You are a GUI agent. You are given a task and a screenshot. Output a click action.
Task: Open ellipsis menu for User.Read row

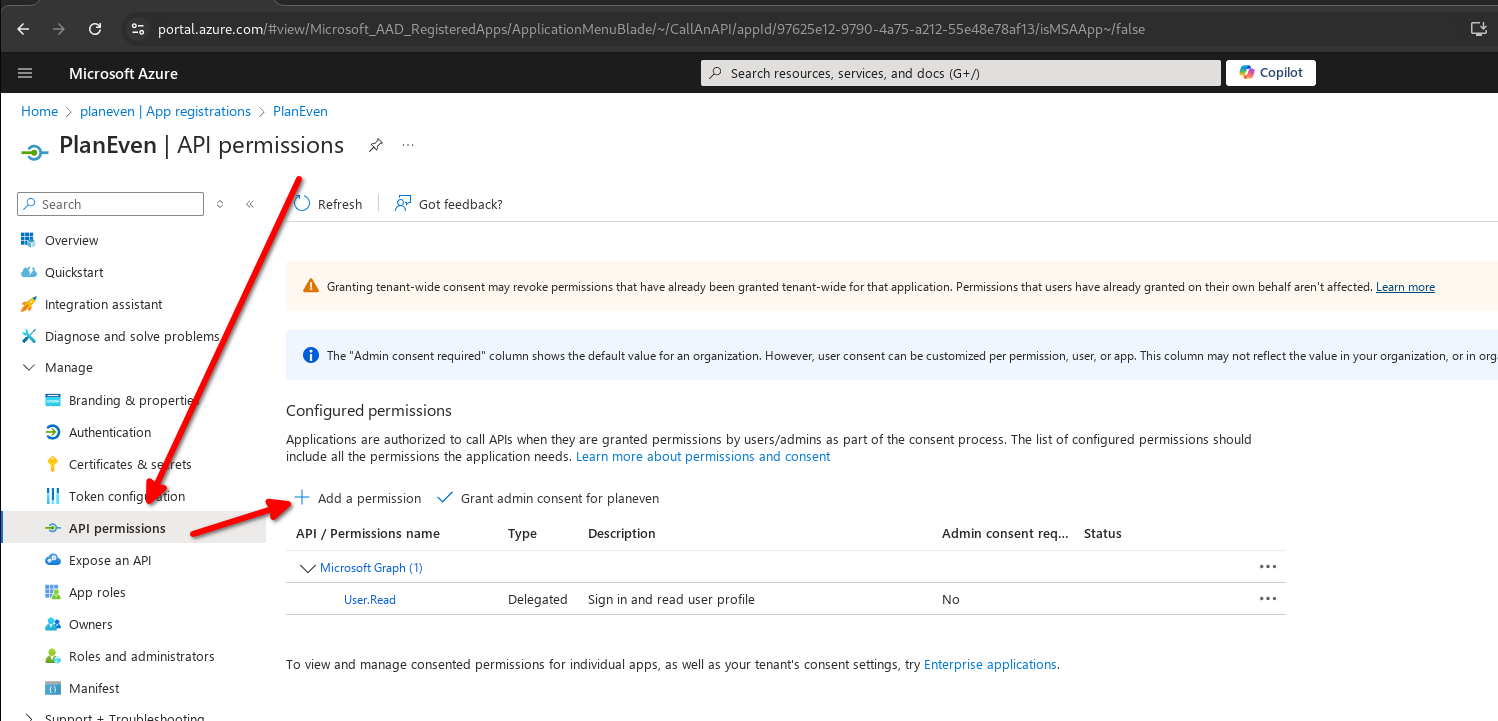click(x=1268, y=599)
